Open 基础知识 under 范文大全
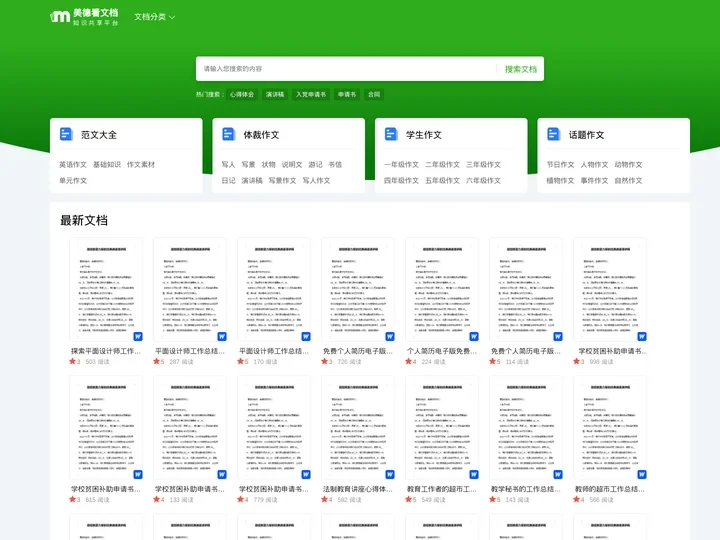The image size is (720, 540). (107, 164)
